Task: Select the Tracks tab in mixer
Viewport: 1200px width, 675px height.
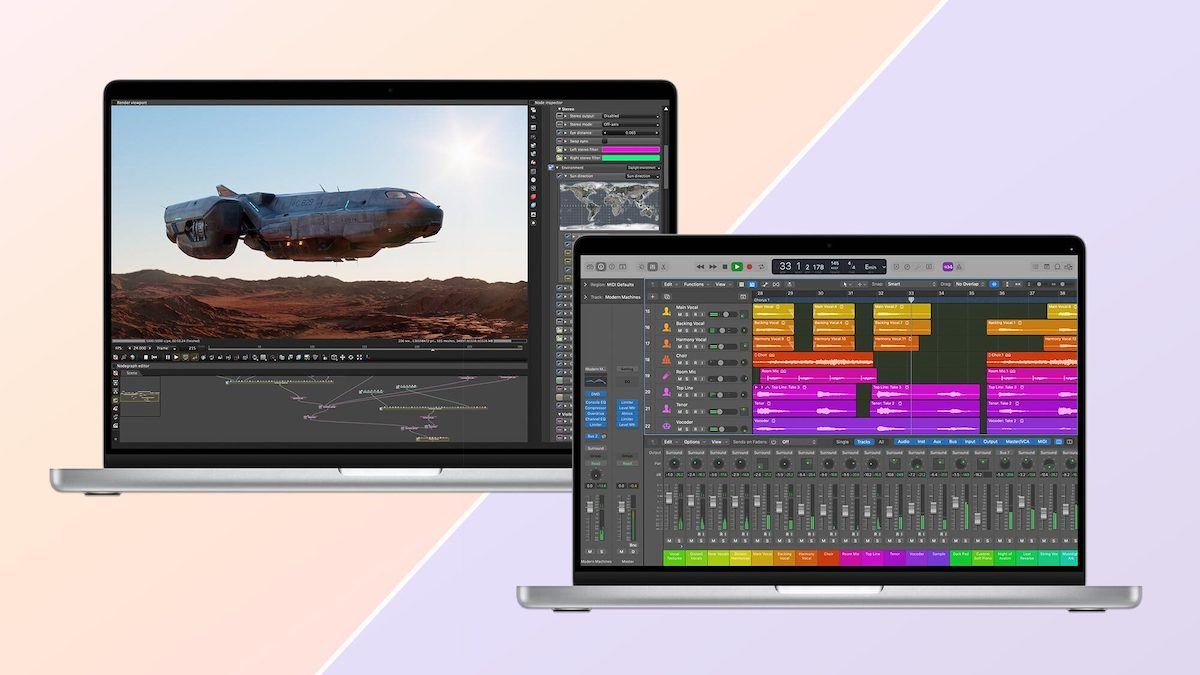Action: 863,441
